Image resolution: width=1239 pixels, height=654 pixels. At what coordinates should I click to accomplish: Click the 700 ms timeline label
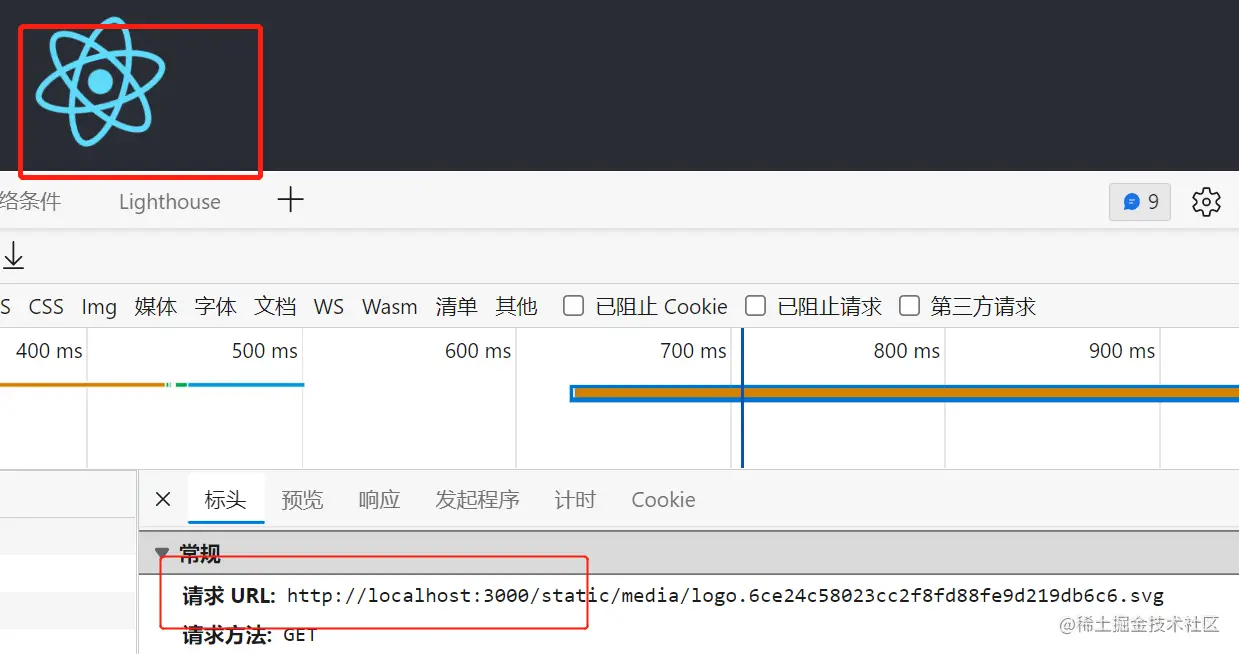pos(693,351)
